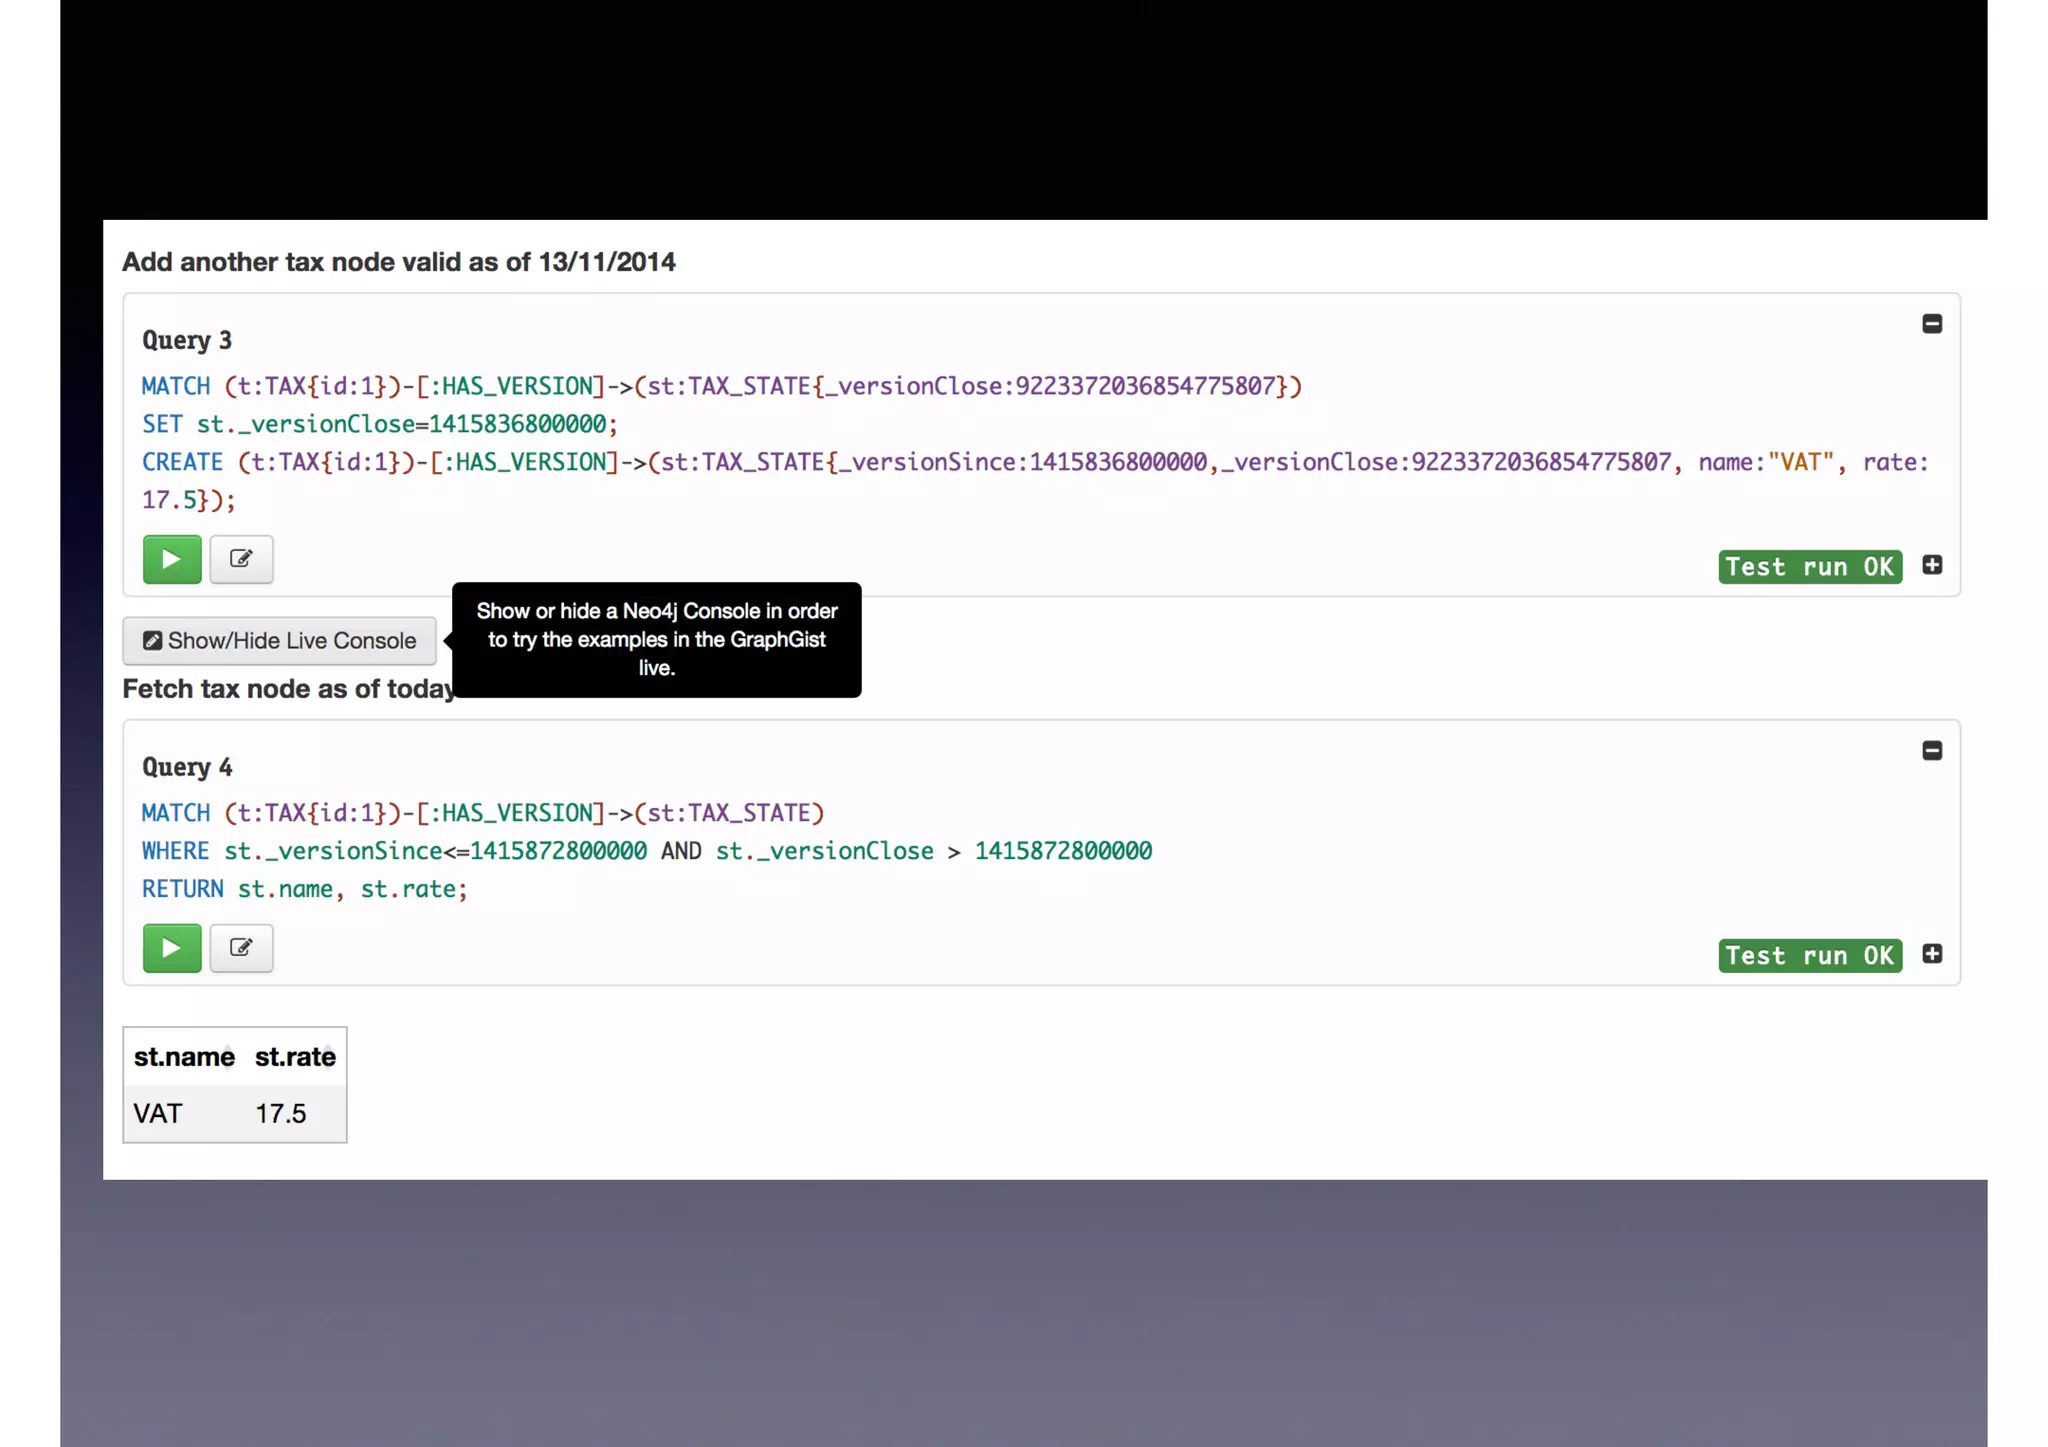Click the Query 4 heading
This screenshot has width=2048, height=1447.
pos(187,767)
